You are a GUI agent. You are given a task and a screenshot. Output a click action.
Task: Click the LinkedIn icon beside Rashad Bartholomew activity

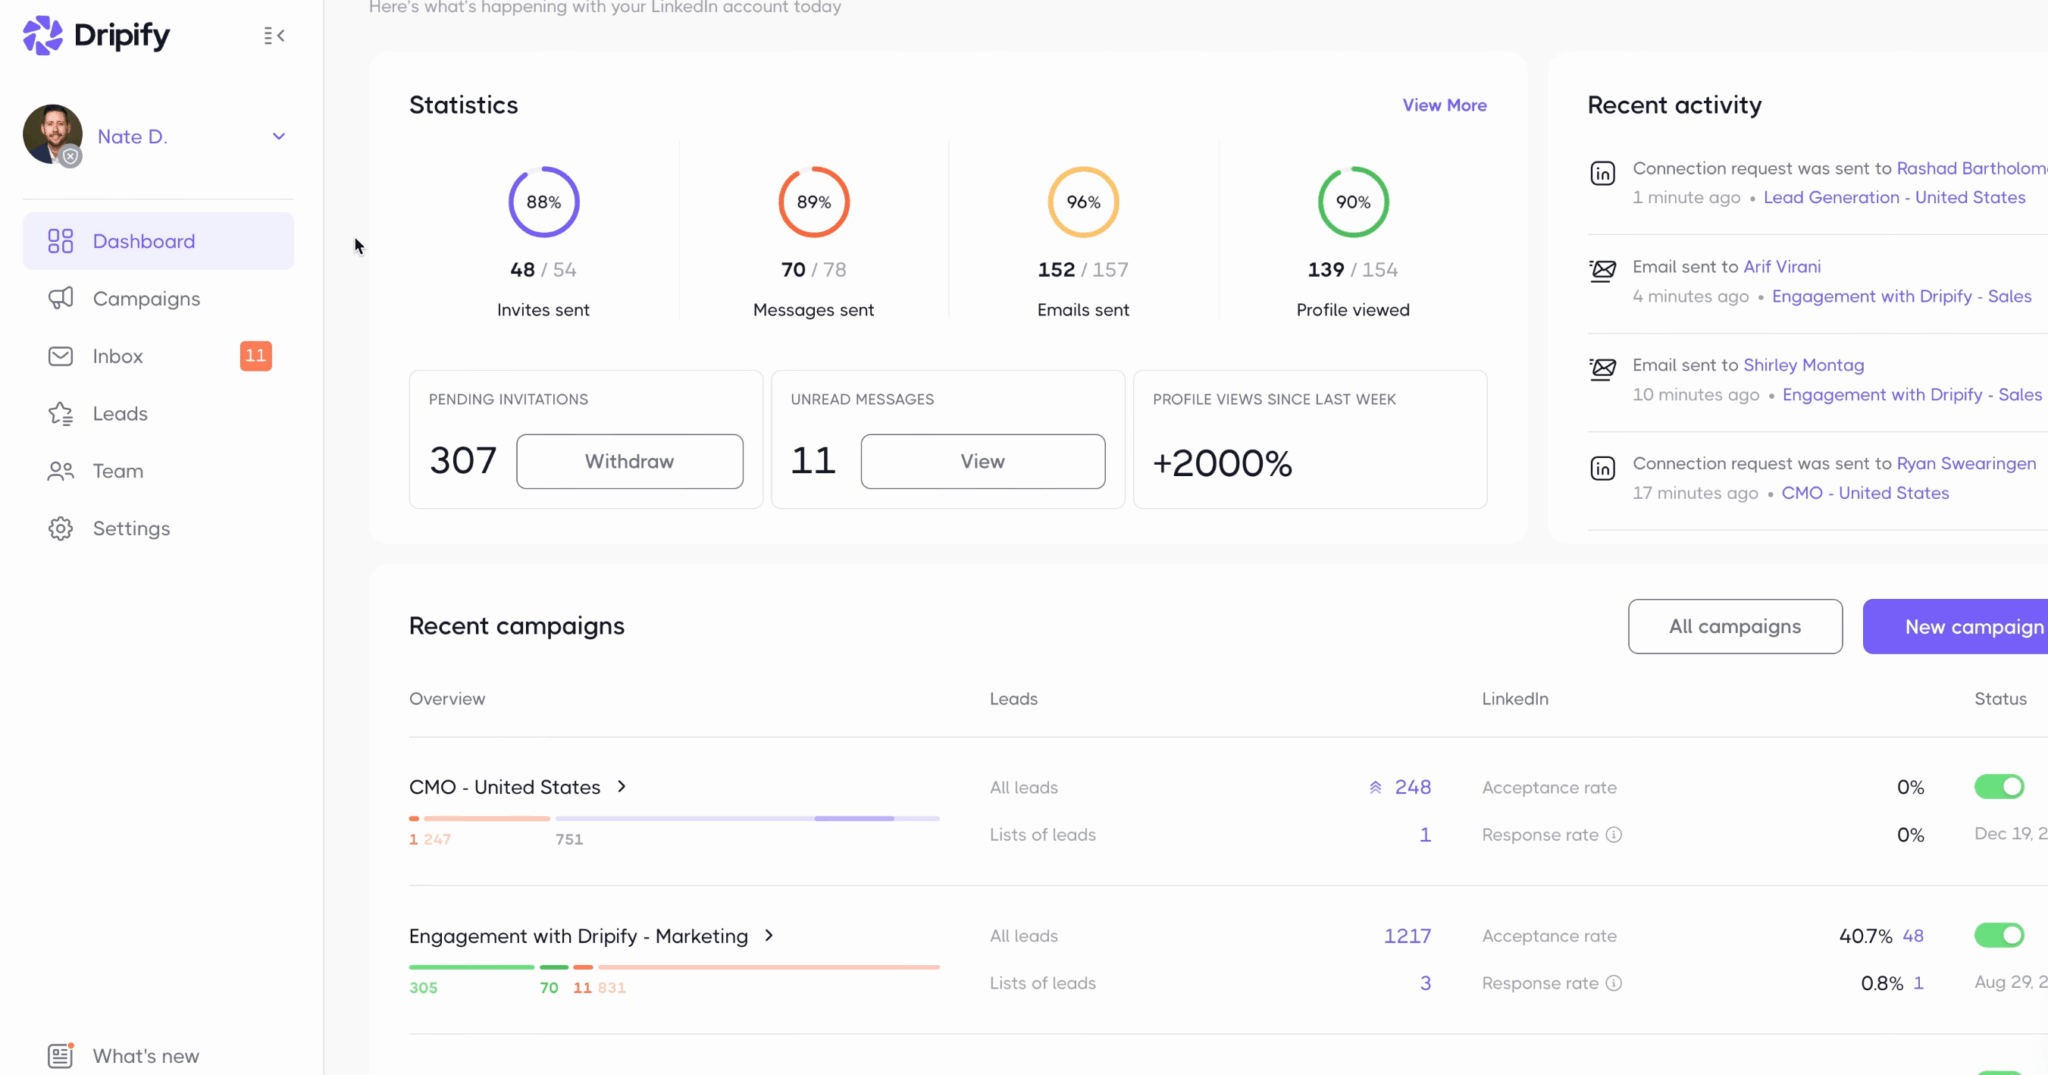1603,173
